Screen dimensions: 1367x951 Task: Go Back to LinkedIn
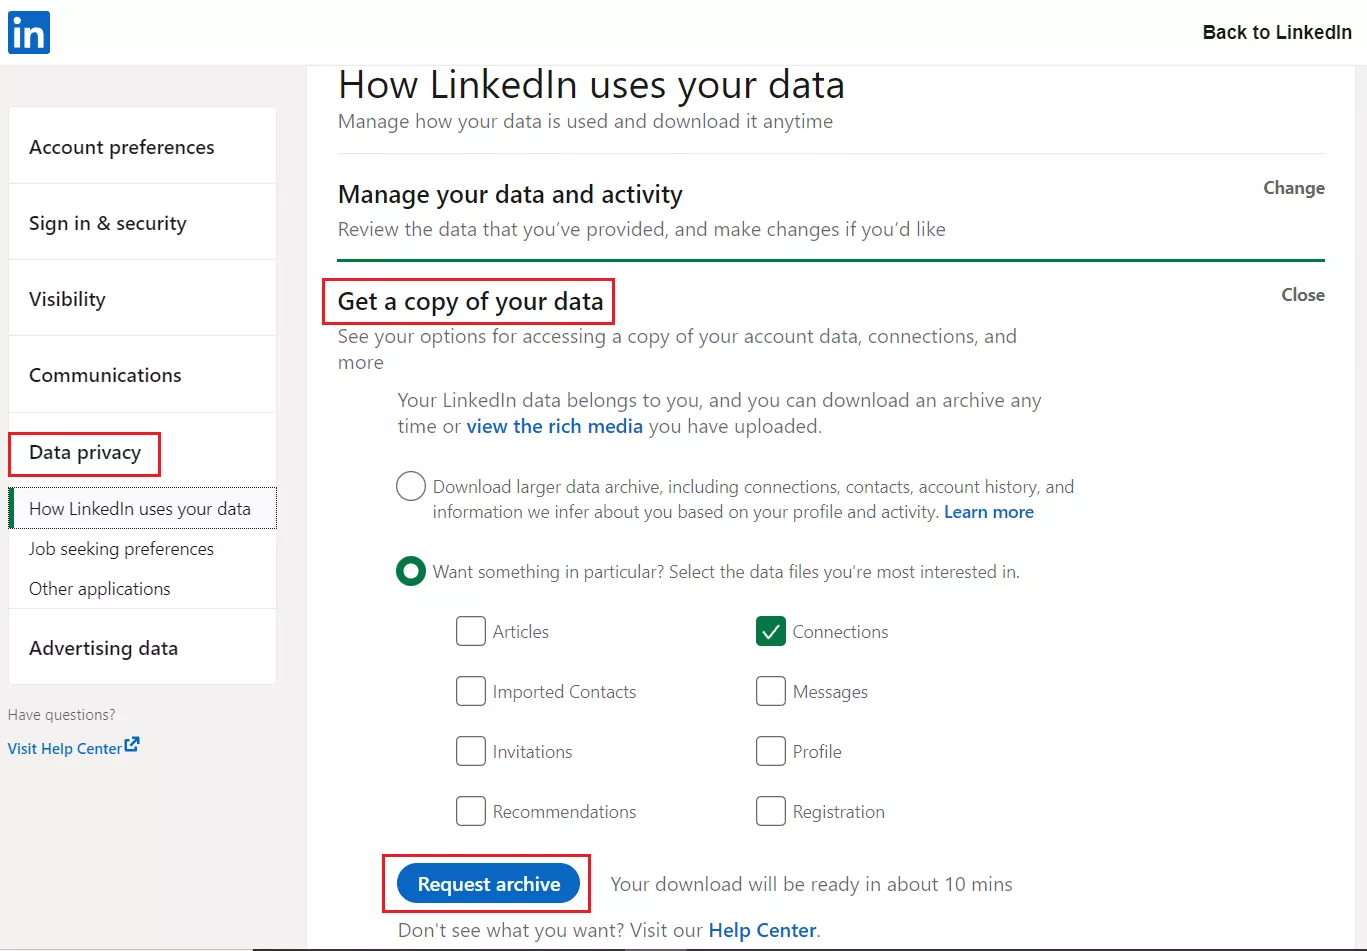point(1277,32)
